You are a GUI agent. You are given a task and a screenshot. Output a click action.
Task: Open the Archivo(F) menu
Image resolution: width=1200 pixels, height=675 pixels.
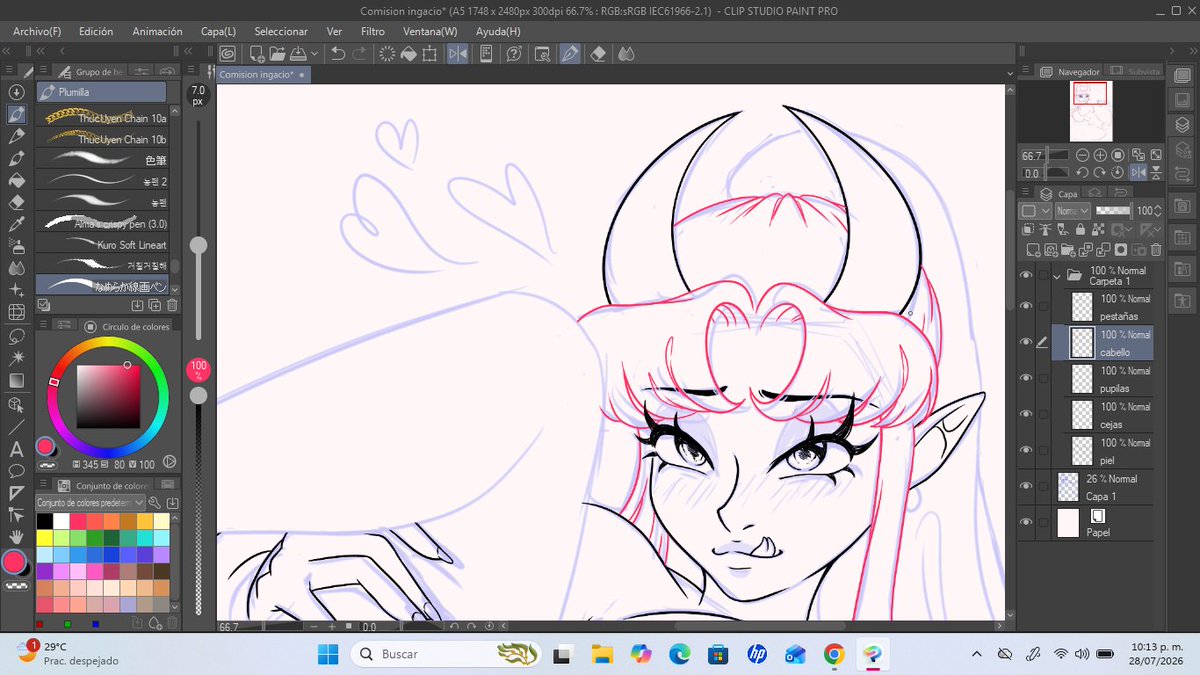37,31
